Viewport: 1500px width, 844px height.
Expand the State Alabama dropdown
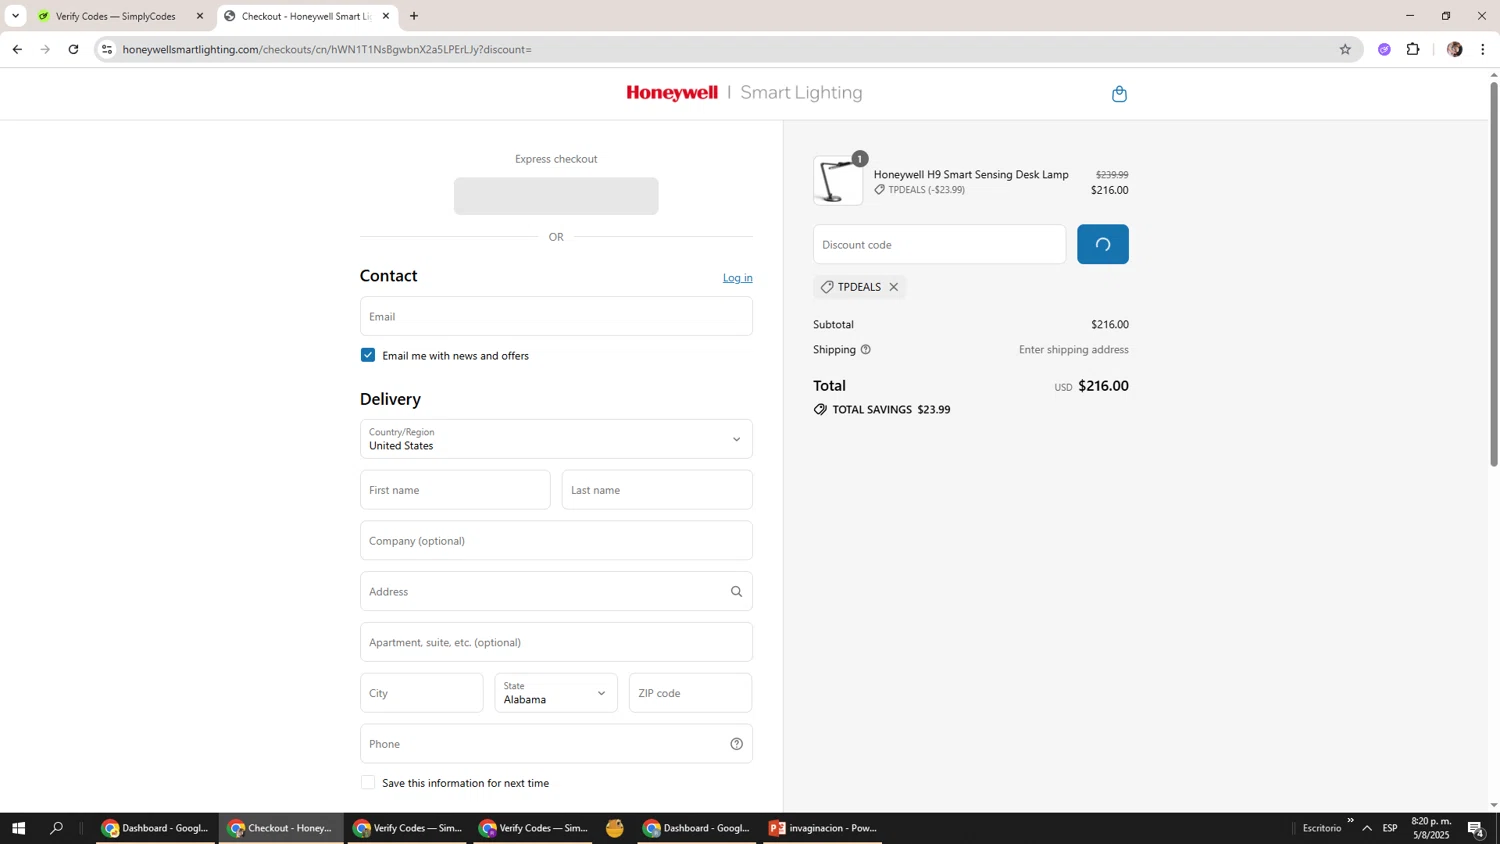click(556, 693)
